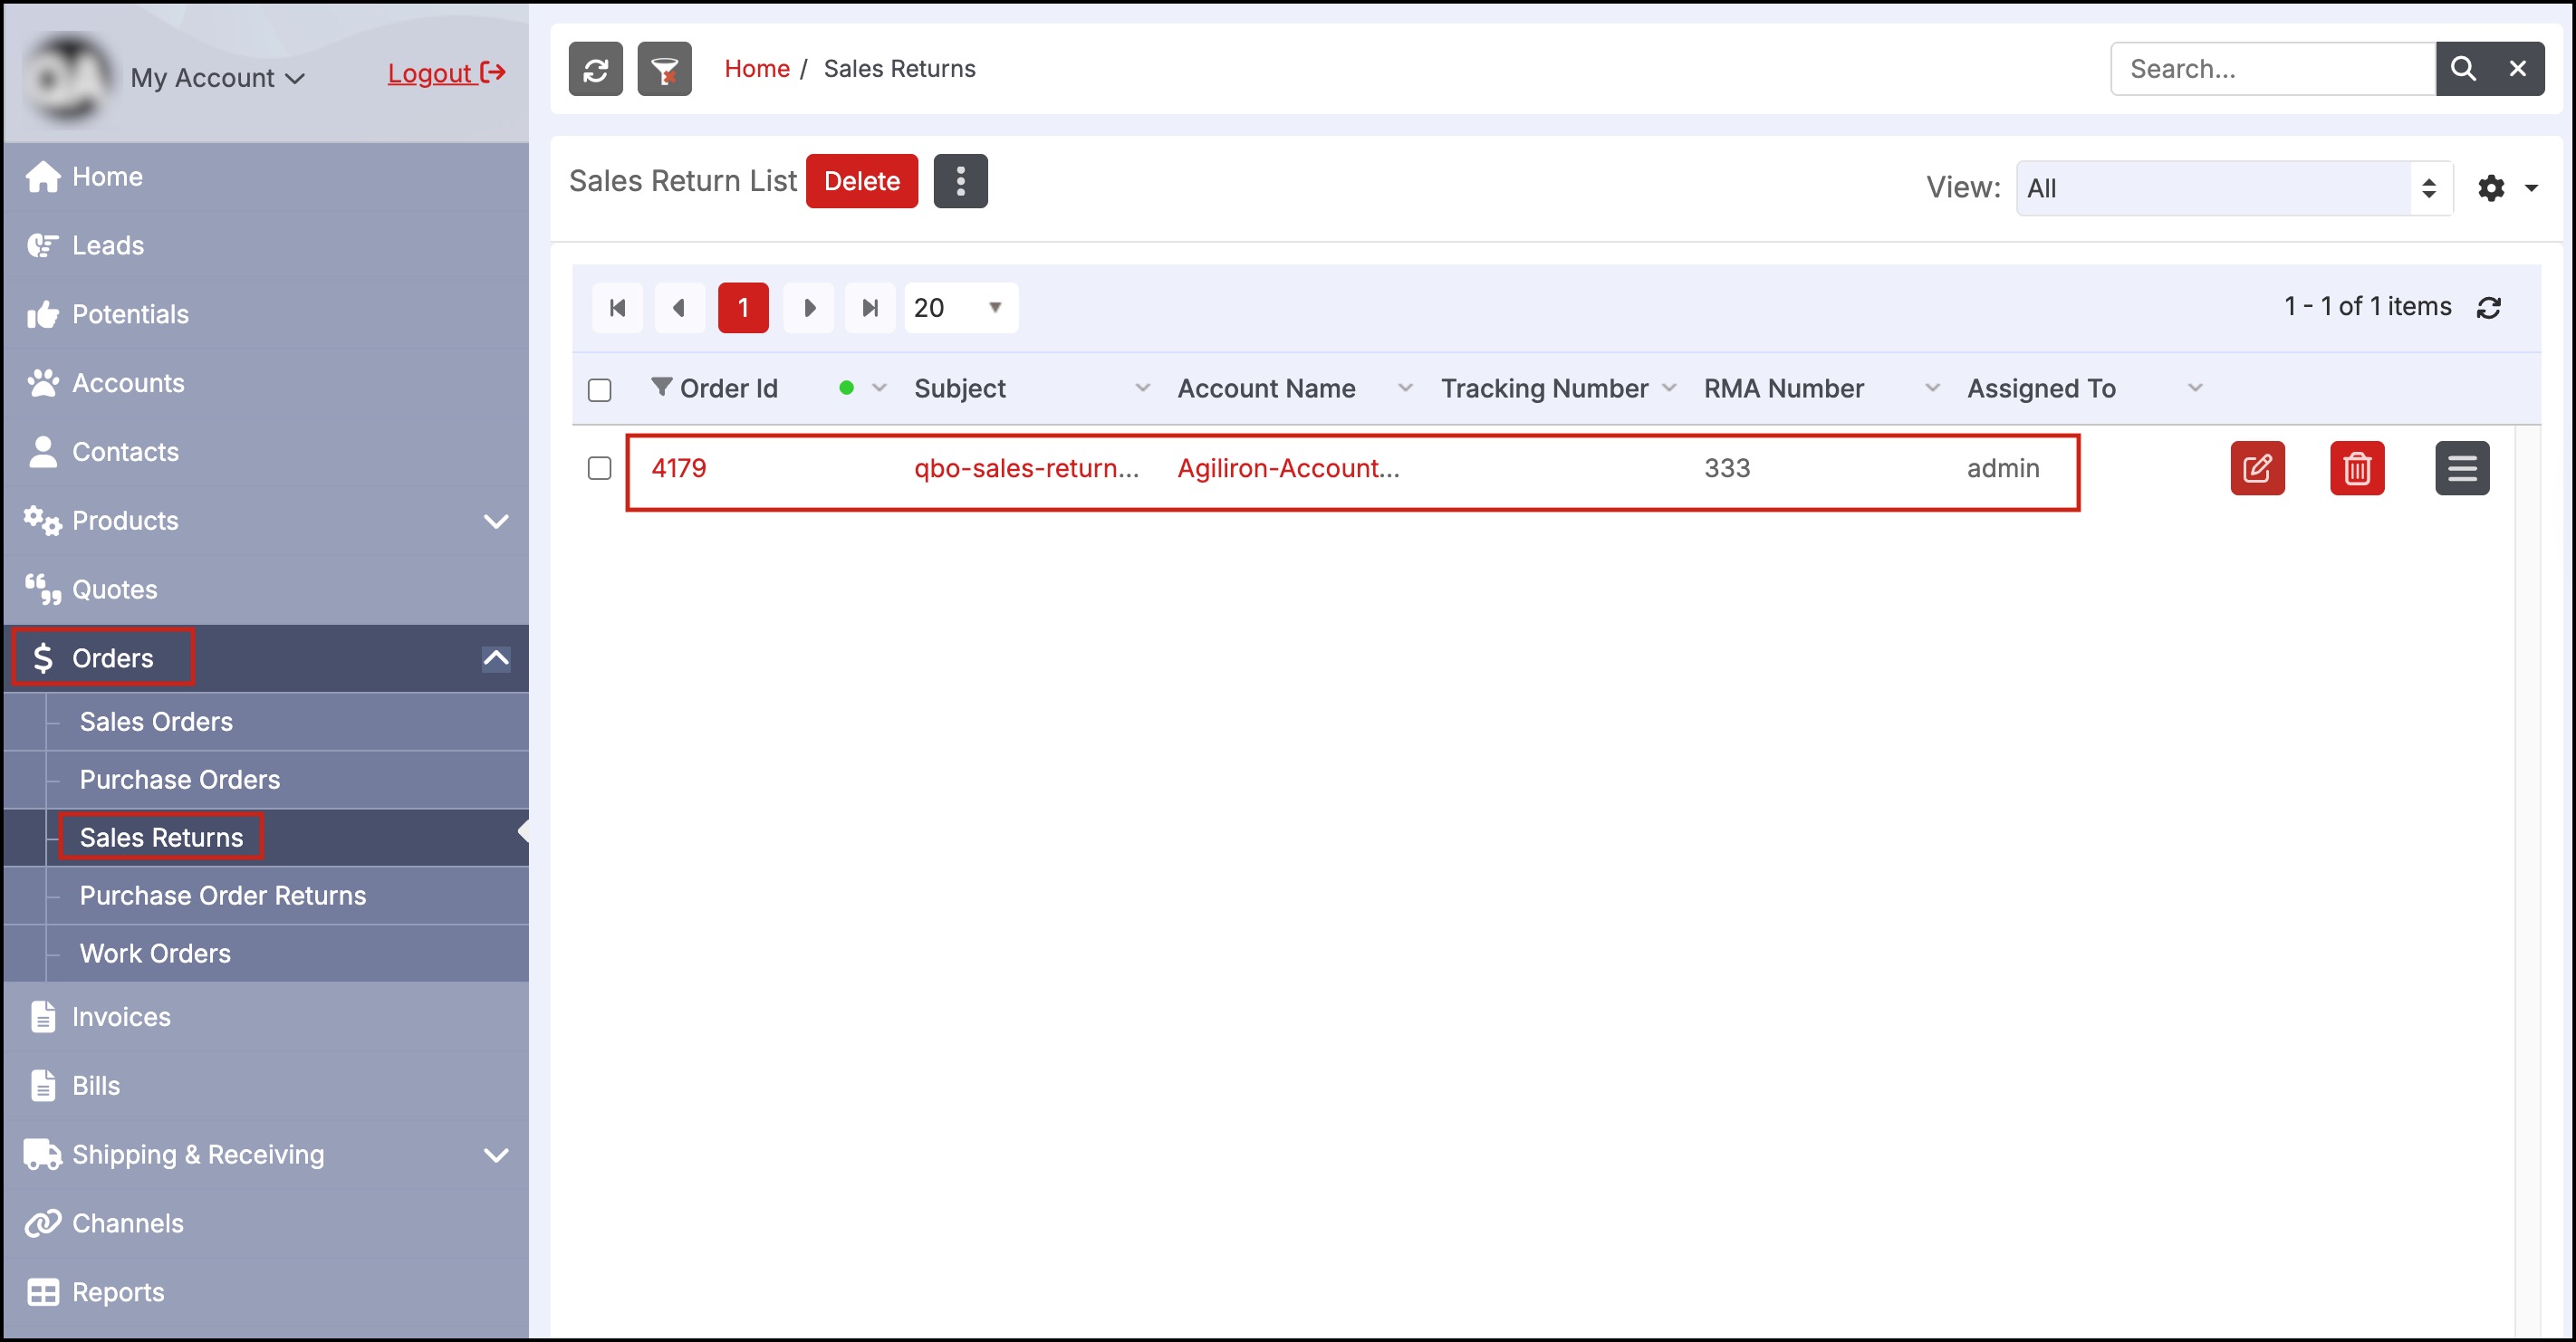Click the refresh icon beside breadcrumb
This screenshot has width=2576, height=1342.
pos(595,69)
